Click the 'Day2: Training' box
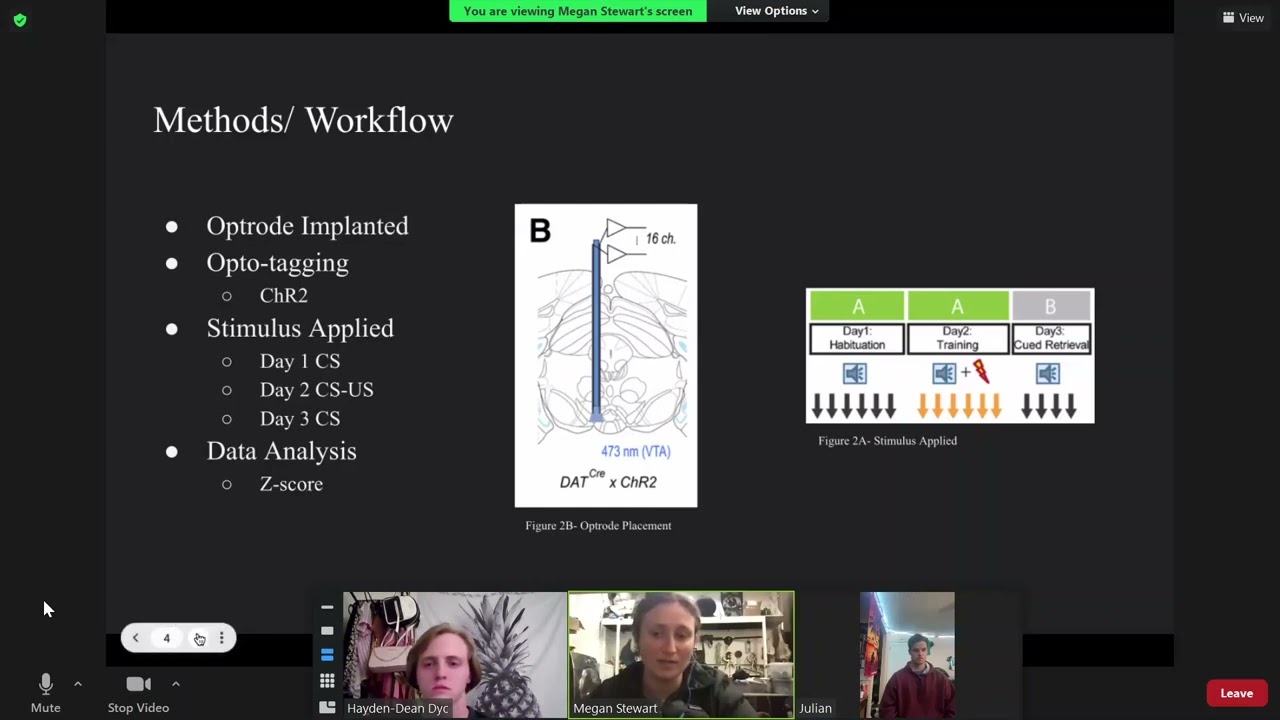This screenshot has width=1280, height=720. (x=957, y=338)
